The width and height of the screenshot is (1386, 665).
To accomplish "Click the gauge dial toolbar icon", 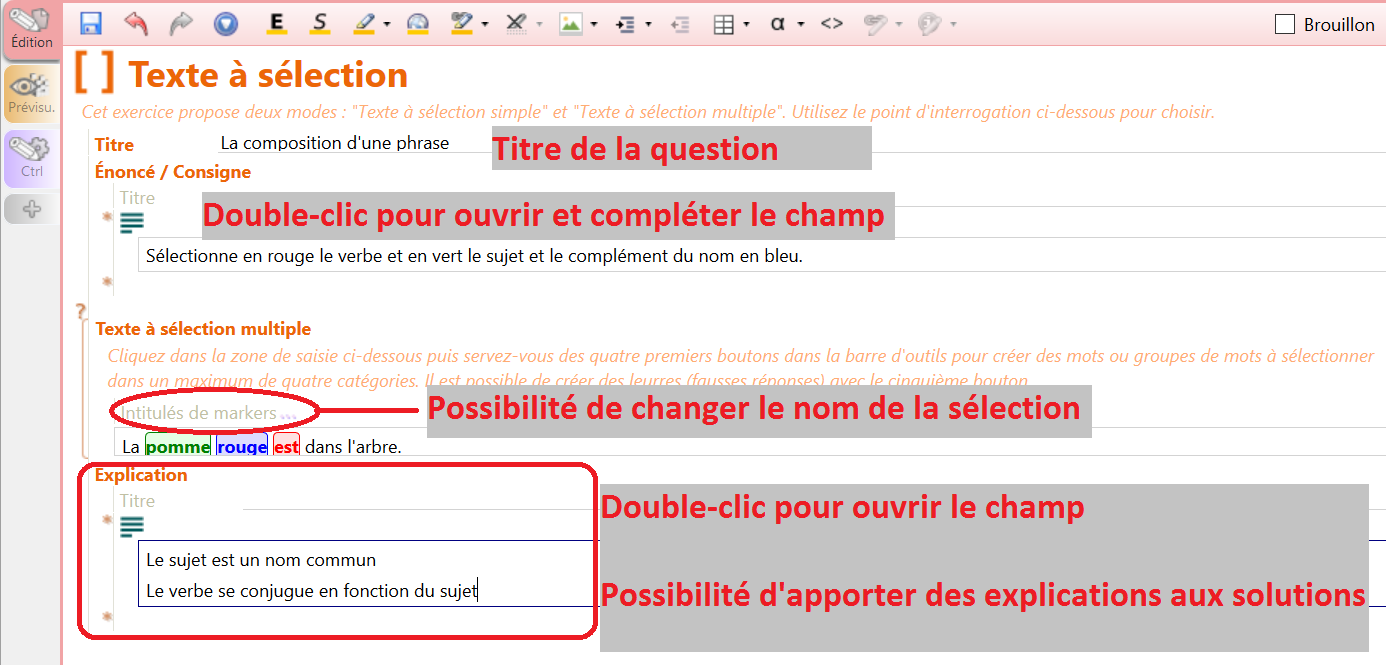I will (418, 24).
